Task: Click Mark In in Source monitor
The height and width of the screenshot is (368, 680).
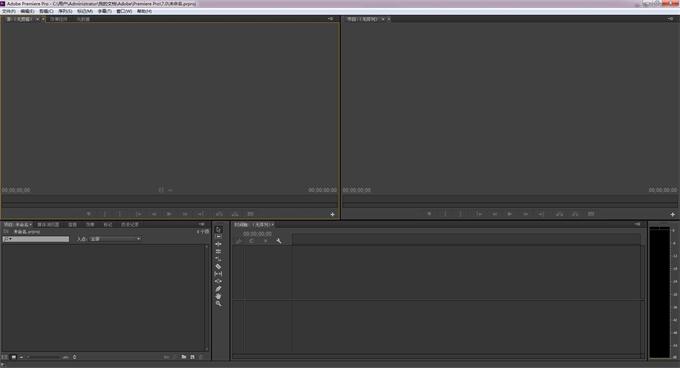Action: (x=105, y=214)
